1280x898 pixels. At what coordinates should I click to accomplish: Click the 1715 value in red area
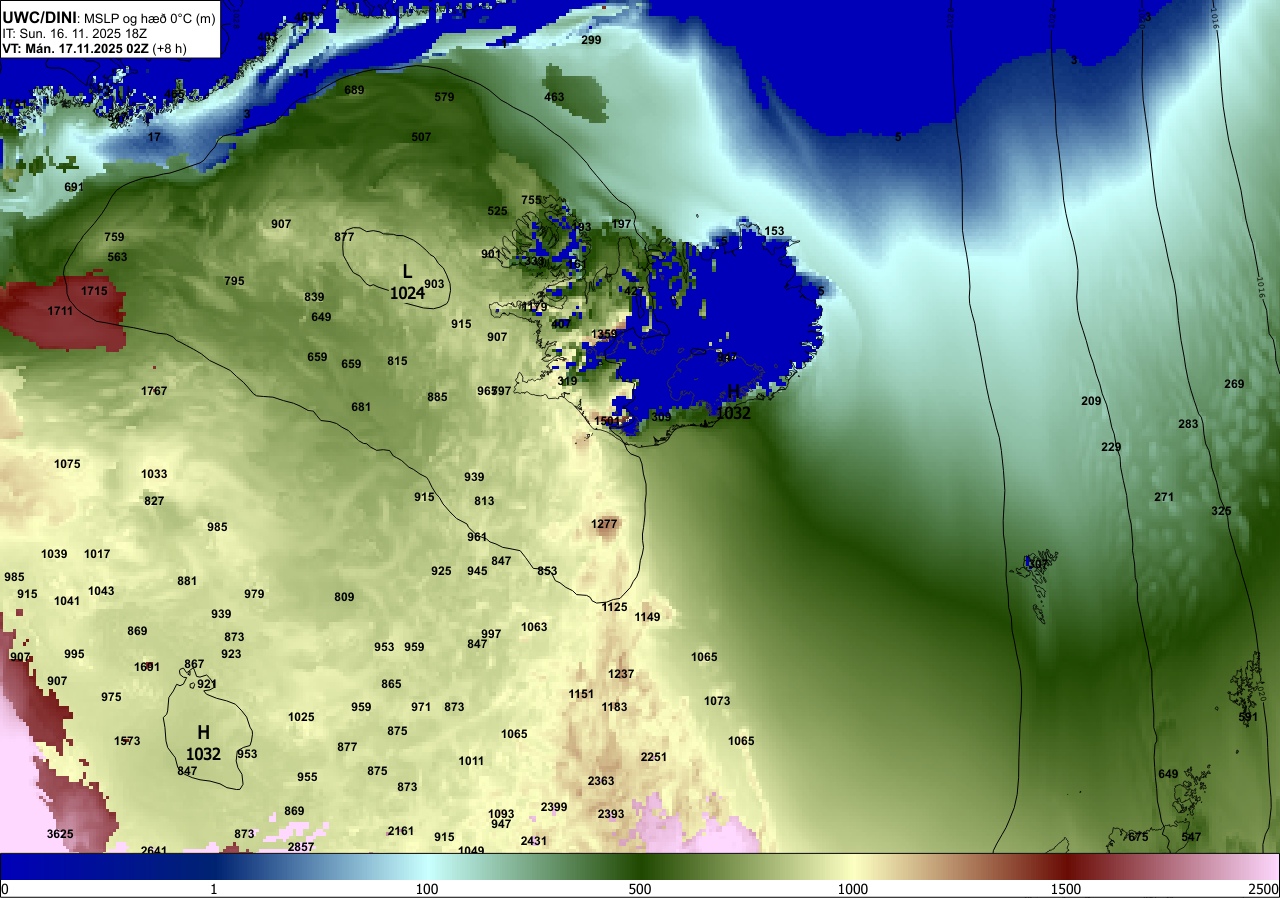click(x=94, y=291)
